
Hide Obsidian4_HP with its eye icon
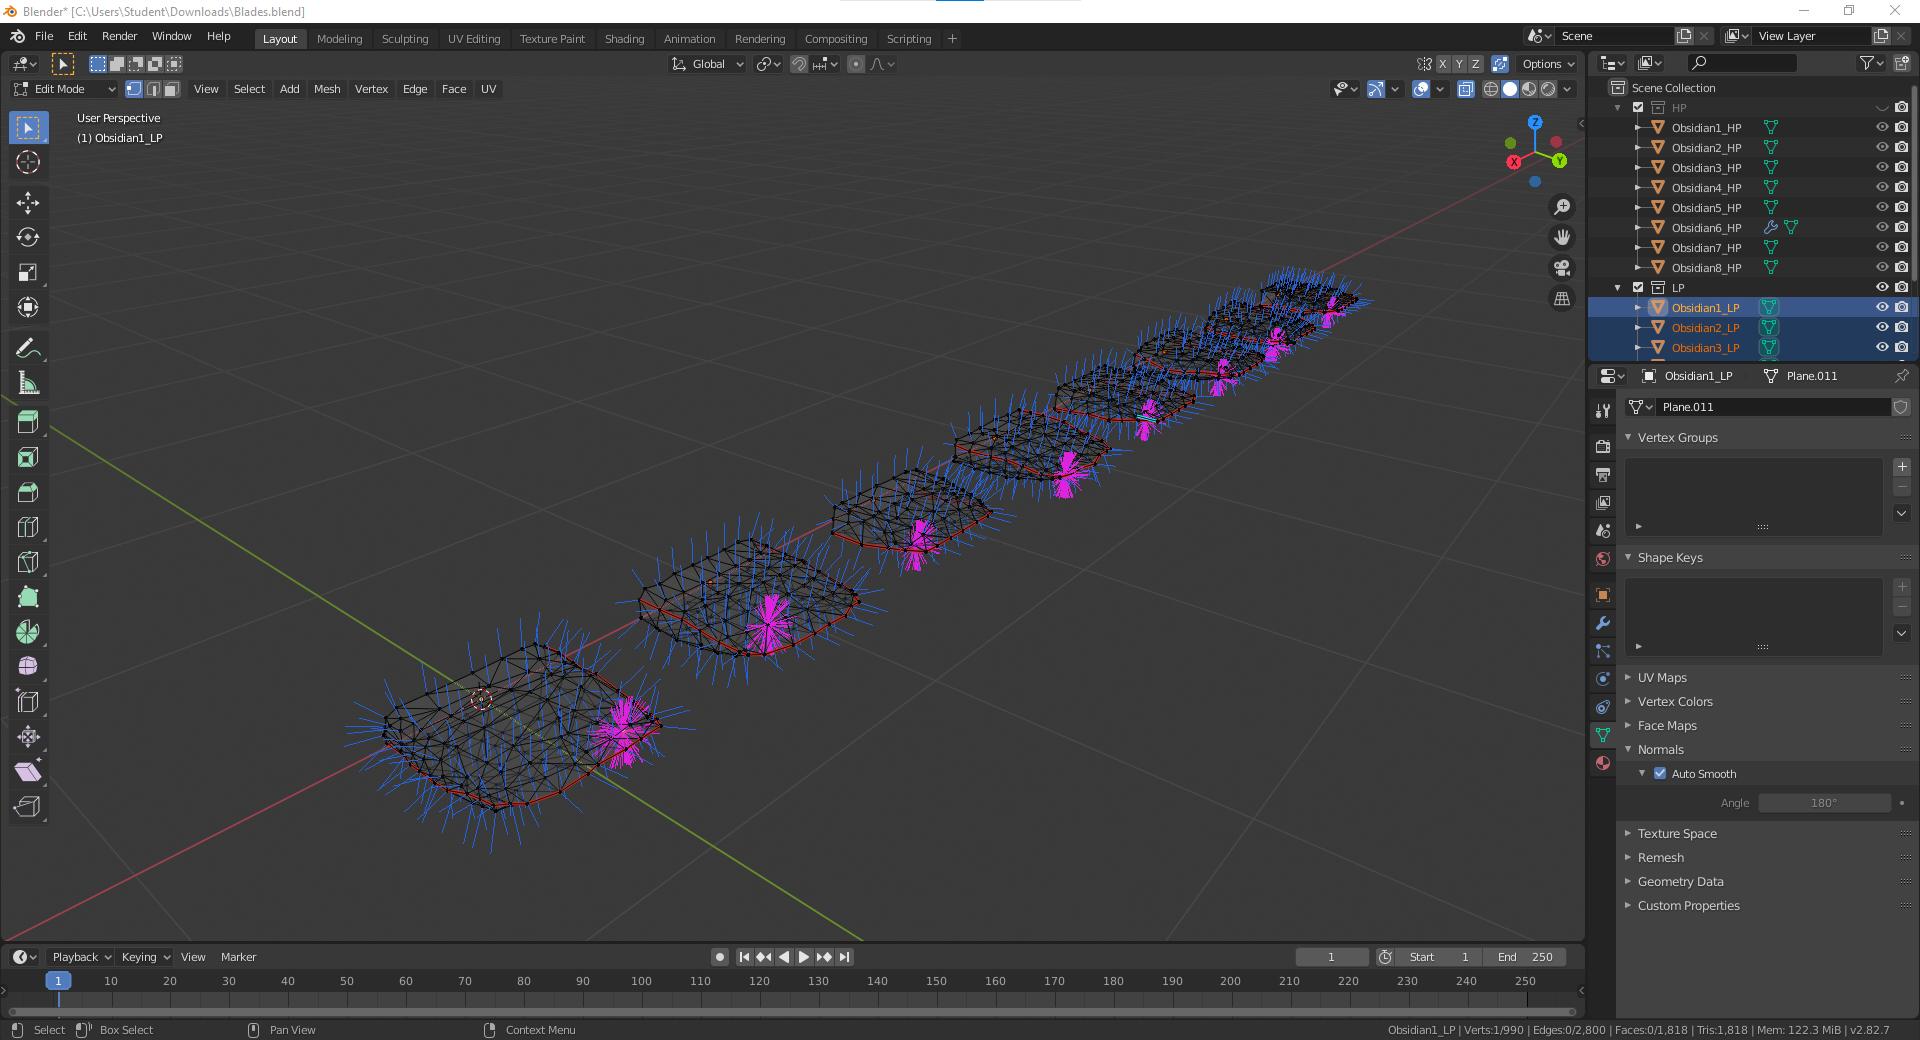(x=1882, y=187)
